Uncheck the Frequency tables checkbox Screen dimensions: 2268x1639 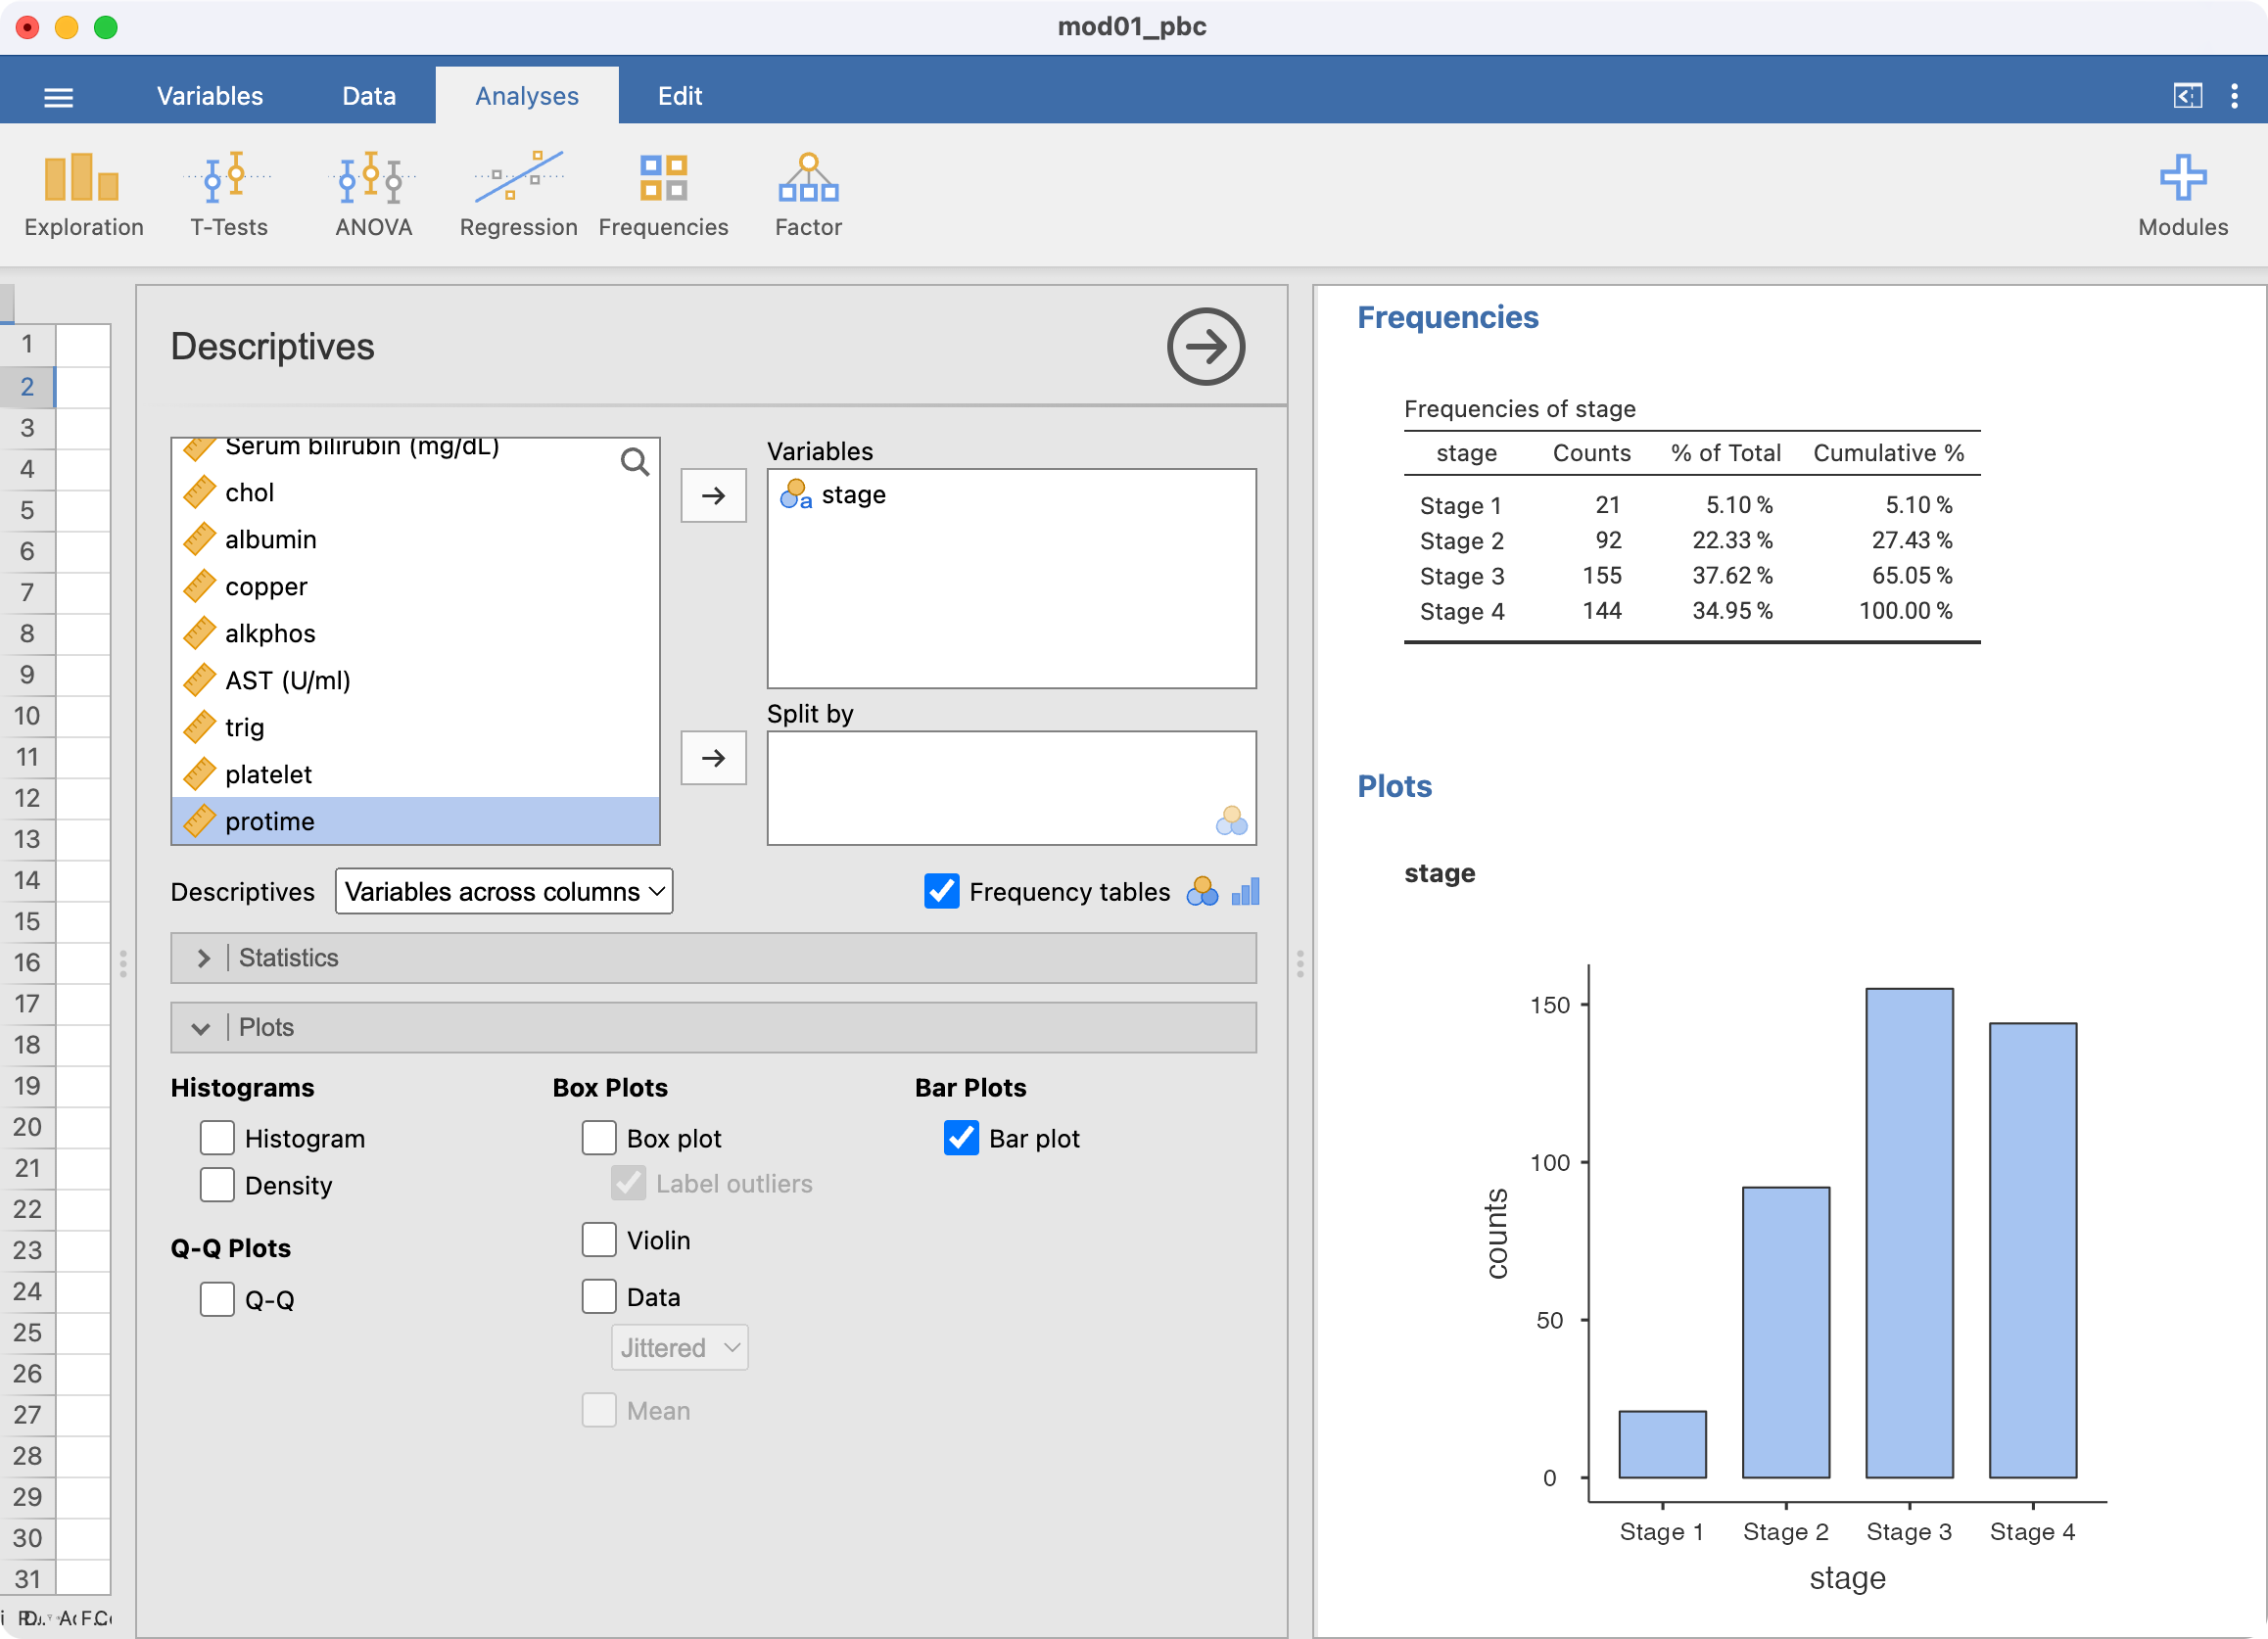coord(941,891)
